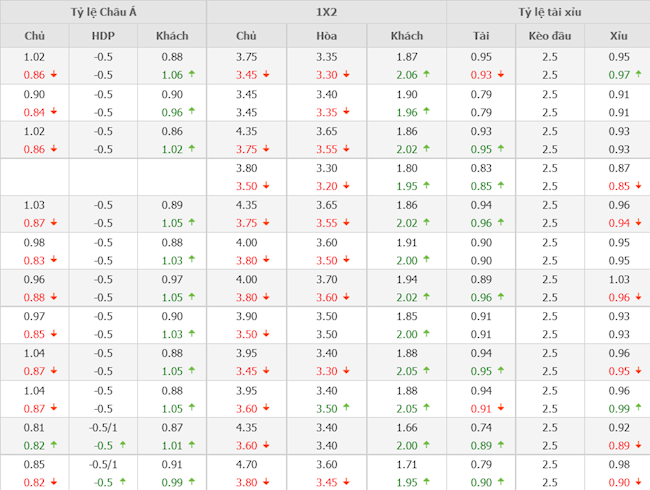This screenshot has height=490, width=650.
Task: Click the red down arrow beside 0.84
Action: [x=54, y=112]
